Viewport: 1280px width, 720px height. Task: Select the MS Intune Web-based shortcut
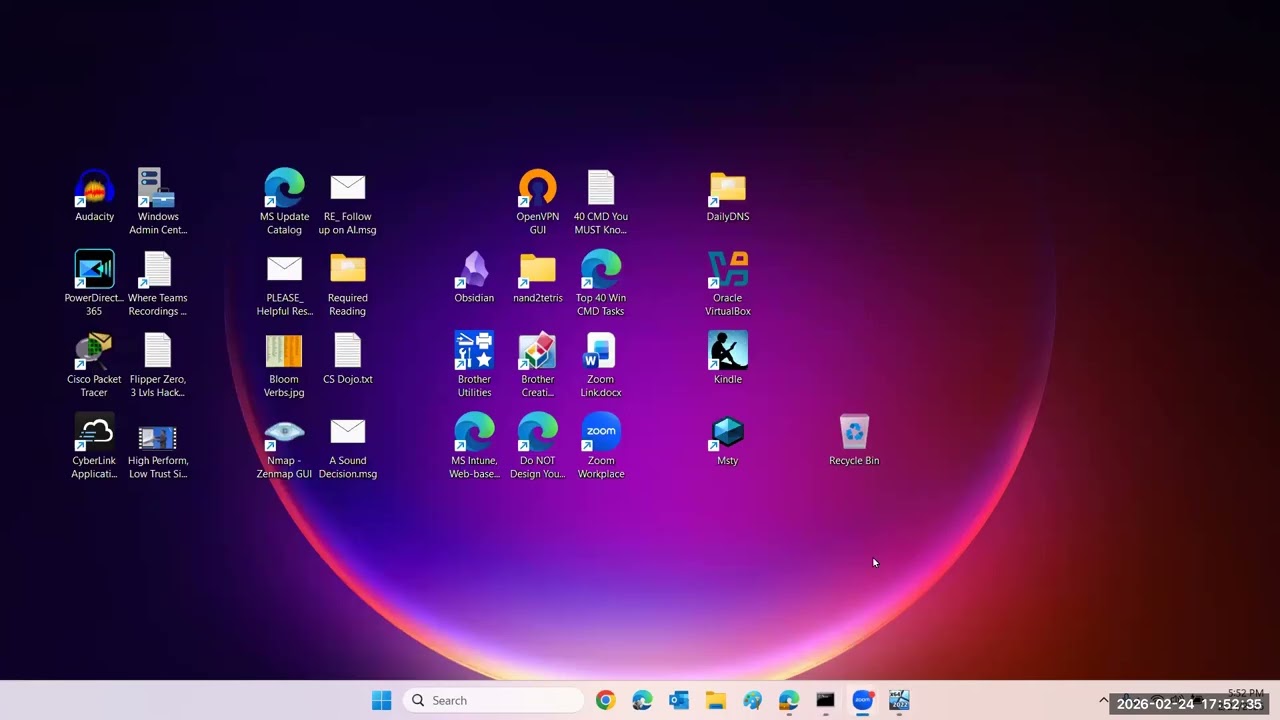[x=474, y=447]
